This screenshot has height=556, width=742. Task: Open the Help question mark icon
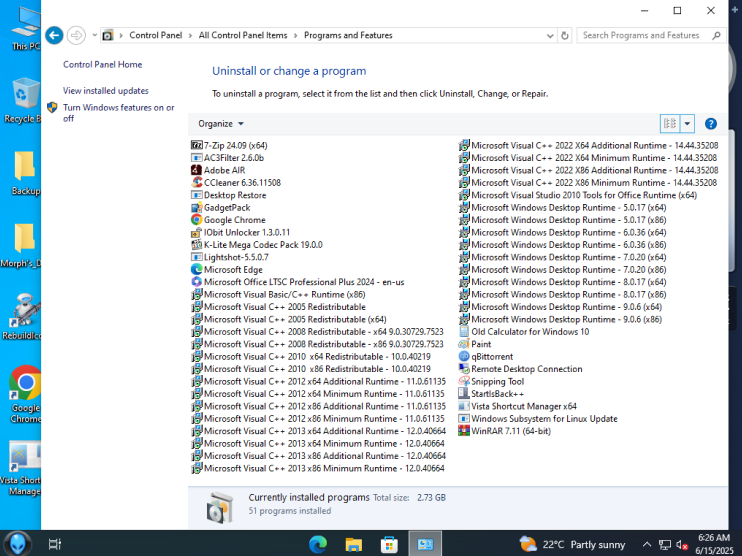(x=710, y=124)
